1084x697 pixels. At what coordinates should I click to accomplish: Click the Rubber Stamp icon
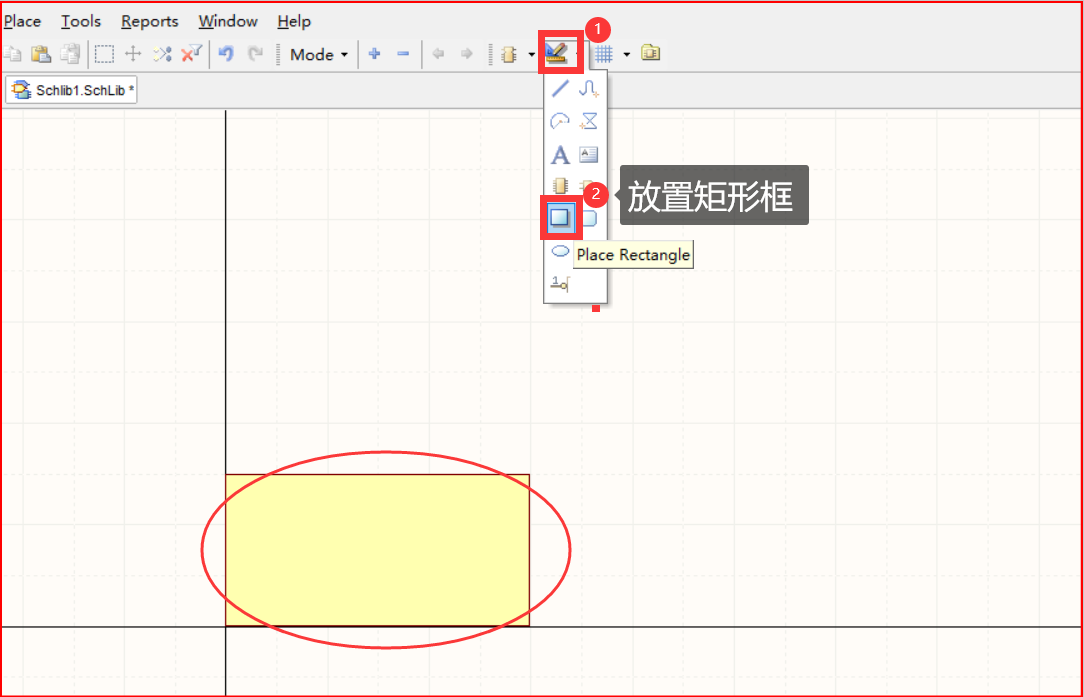(x=70, y=54)
